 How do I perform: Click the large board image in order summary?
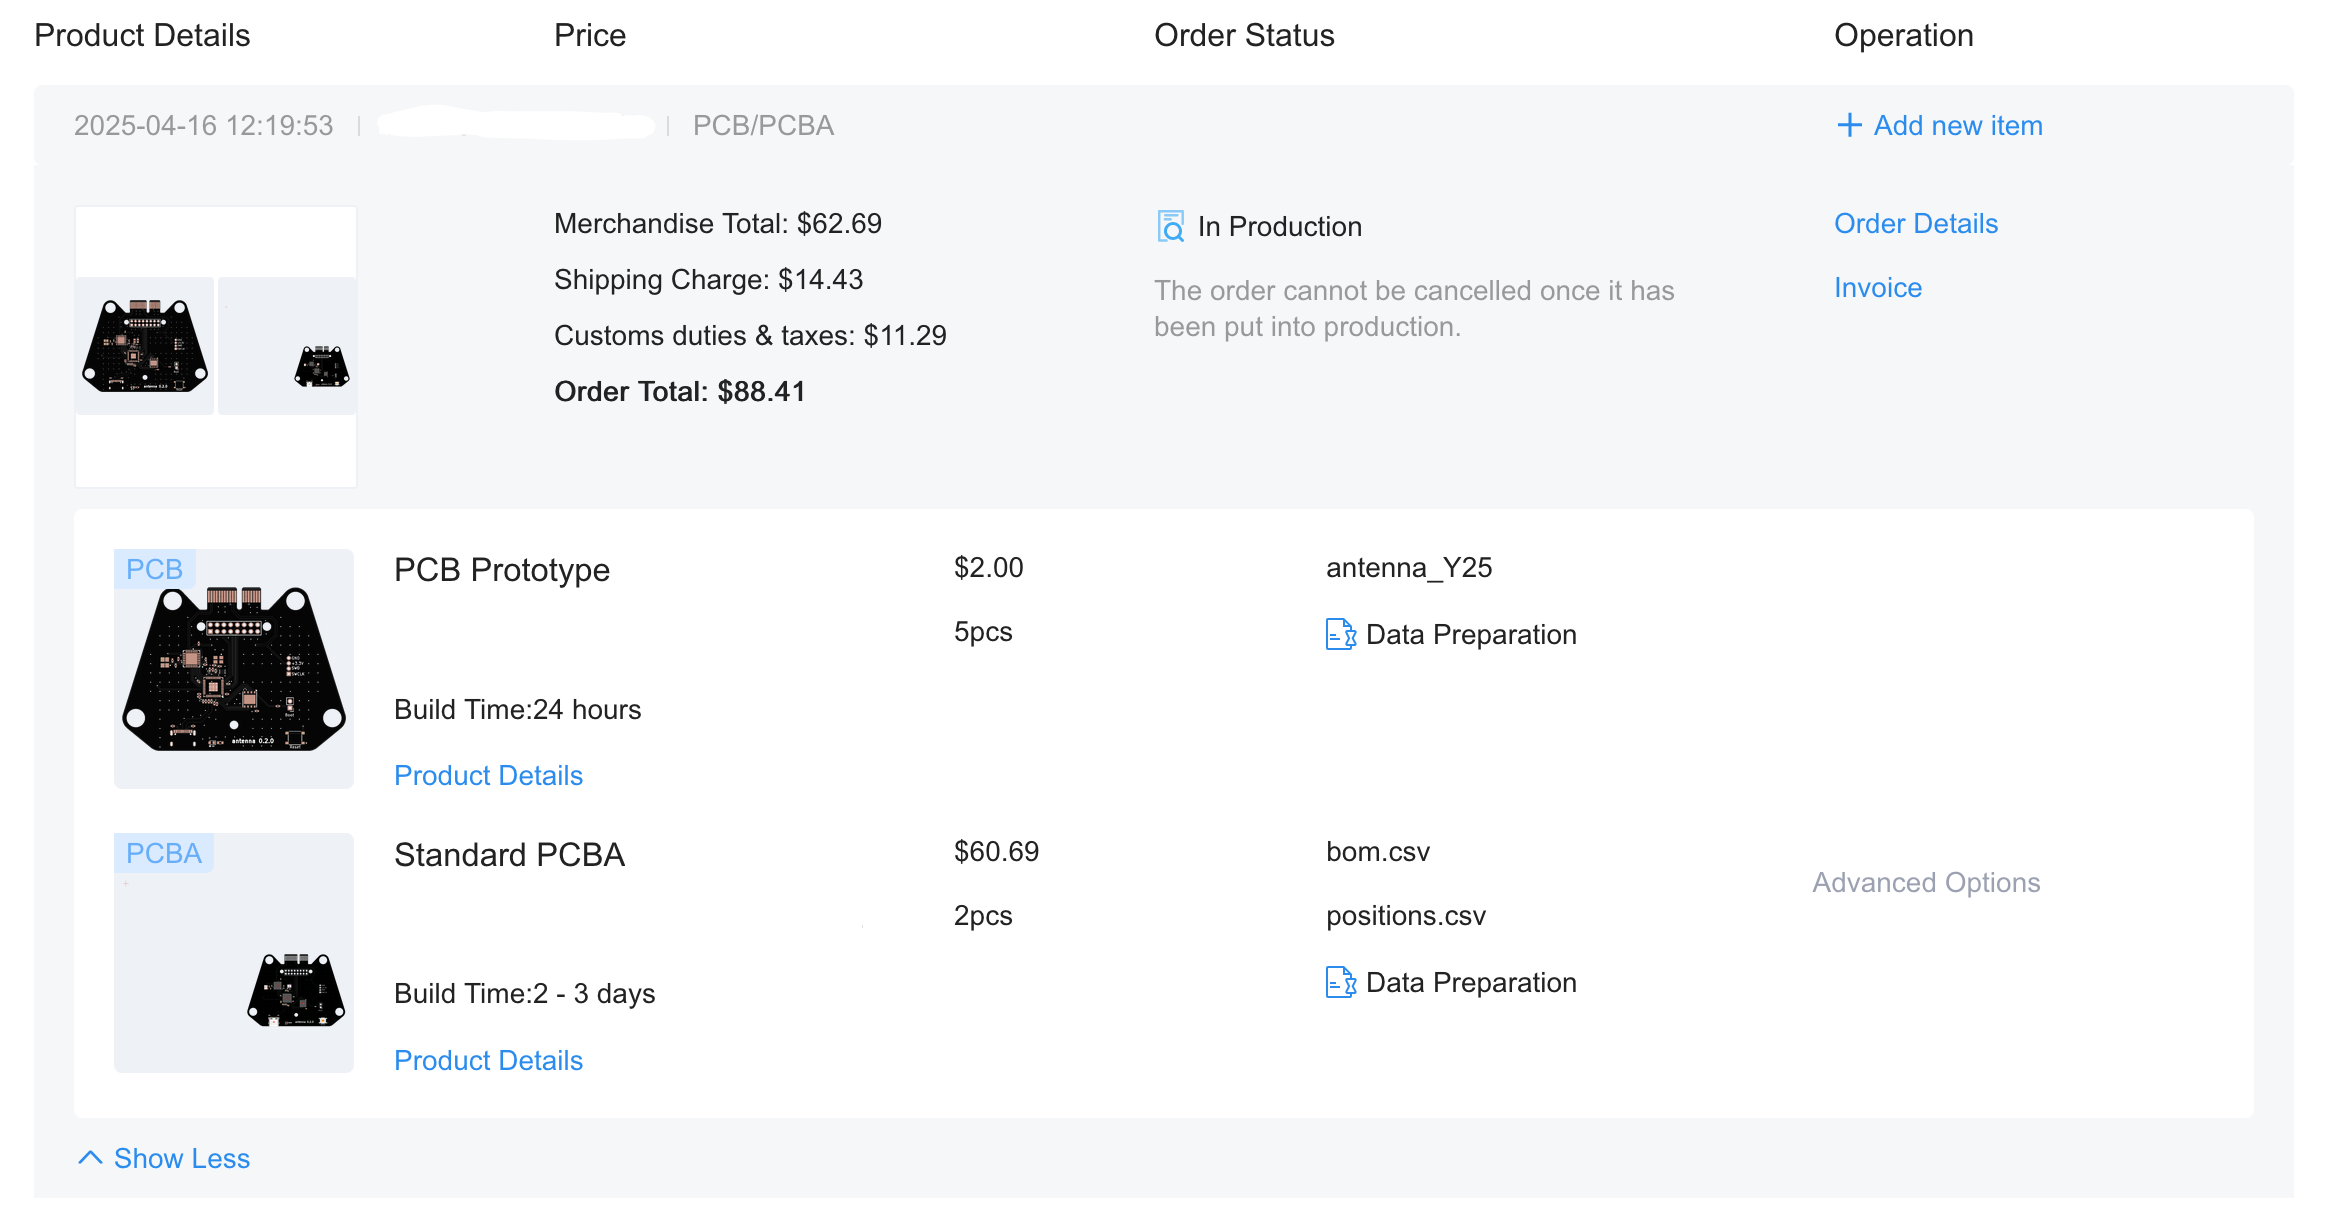click(145, 346)
